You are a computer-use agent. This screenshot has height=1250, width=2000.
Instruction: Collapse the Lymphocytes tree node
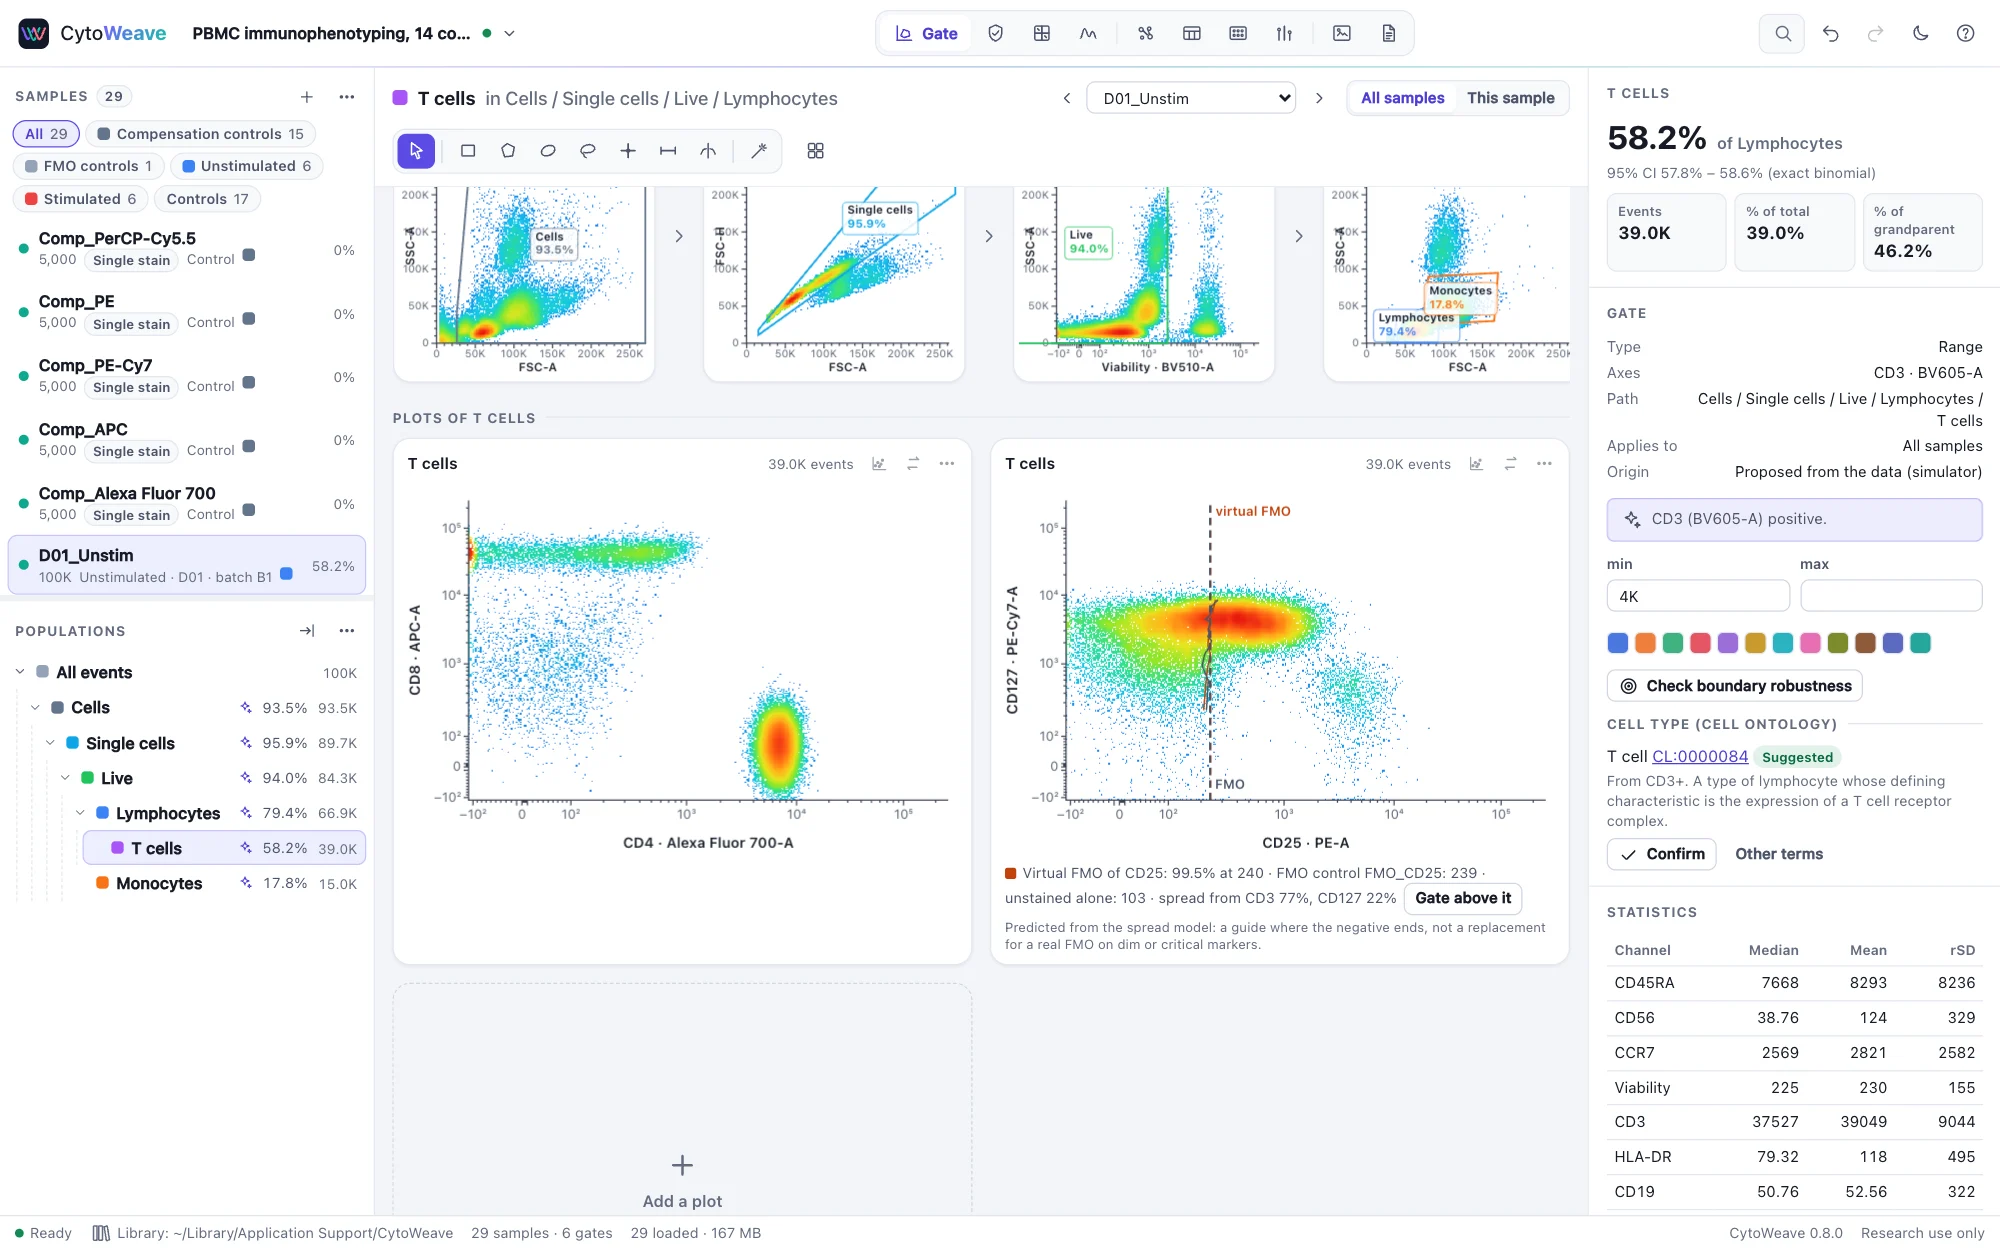coord(80,813)
